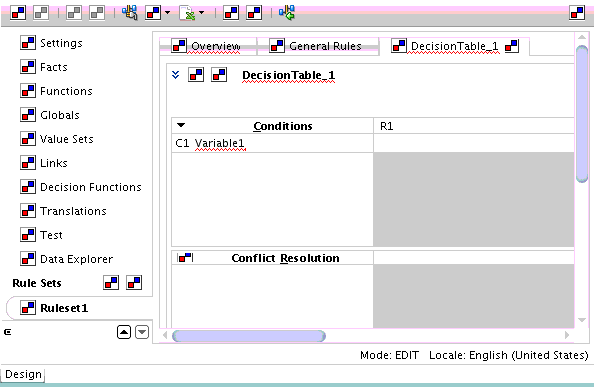Click the Data Explorer icon
The width and height of the screenshot is (594, 387).
point(28,259)
